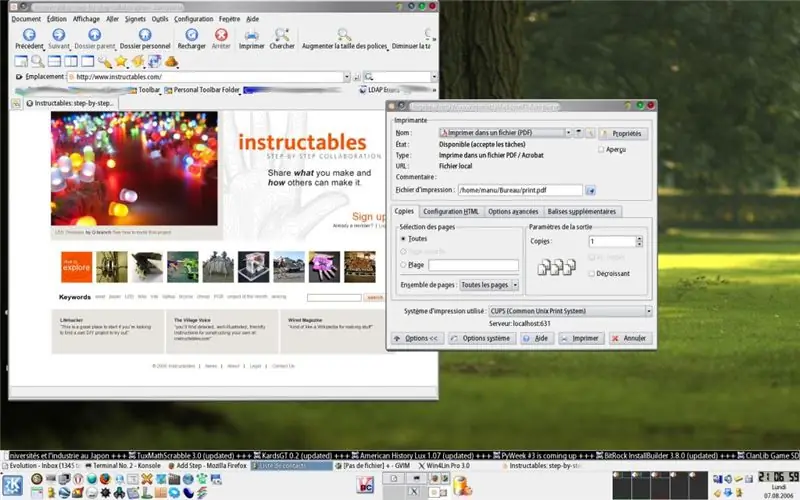Click the LED lights featured image
This screenshot has width=800, height=500.
point(134,168)
